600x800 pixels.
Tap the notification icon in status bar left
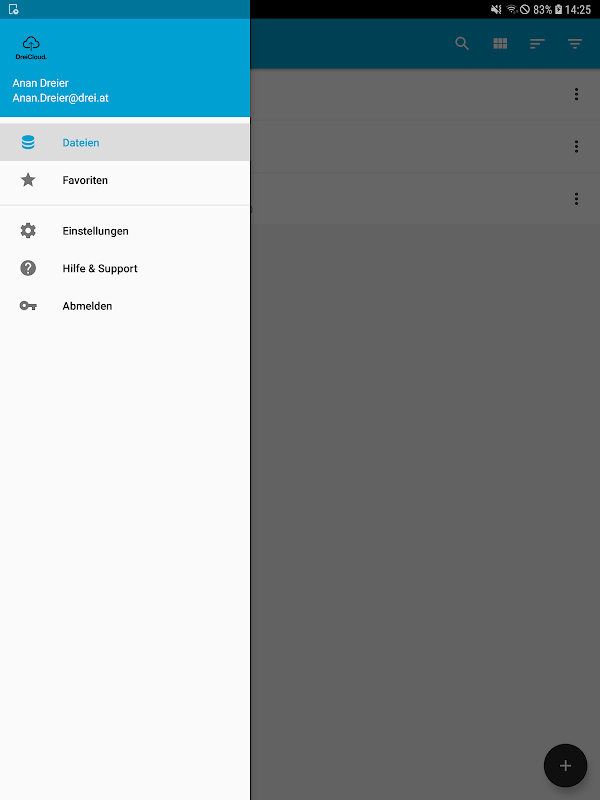[x=14, y=9]
